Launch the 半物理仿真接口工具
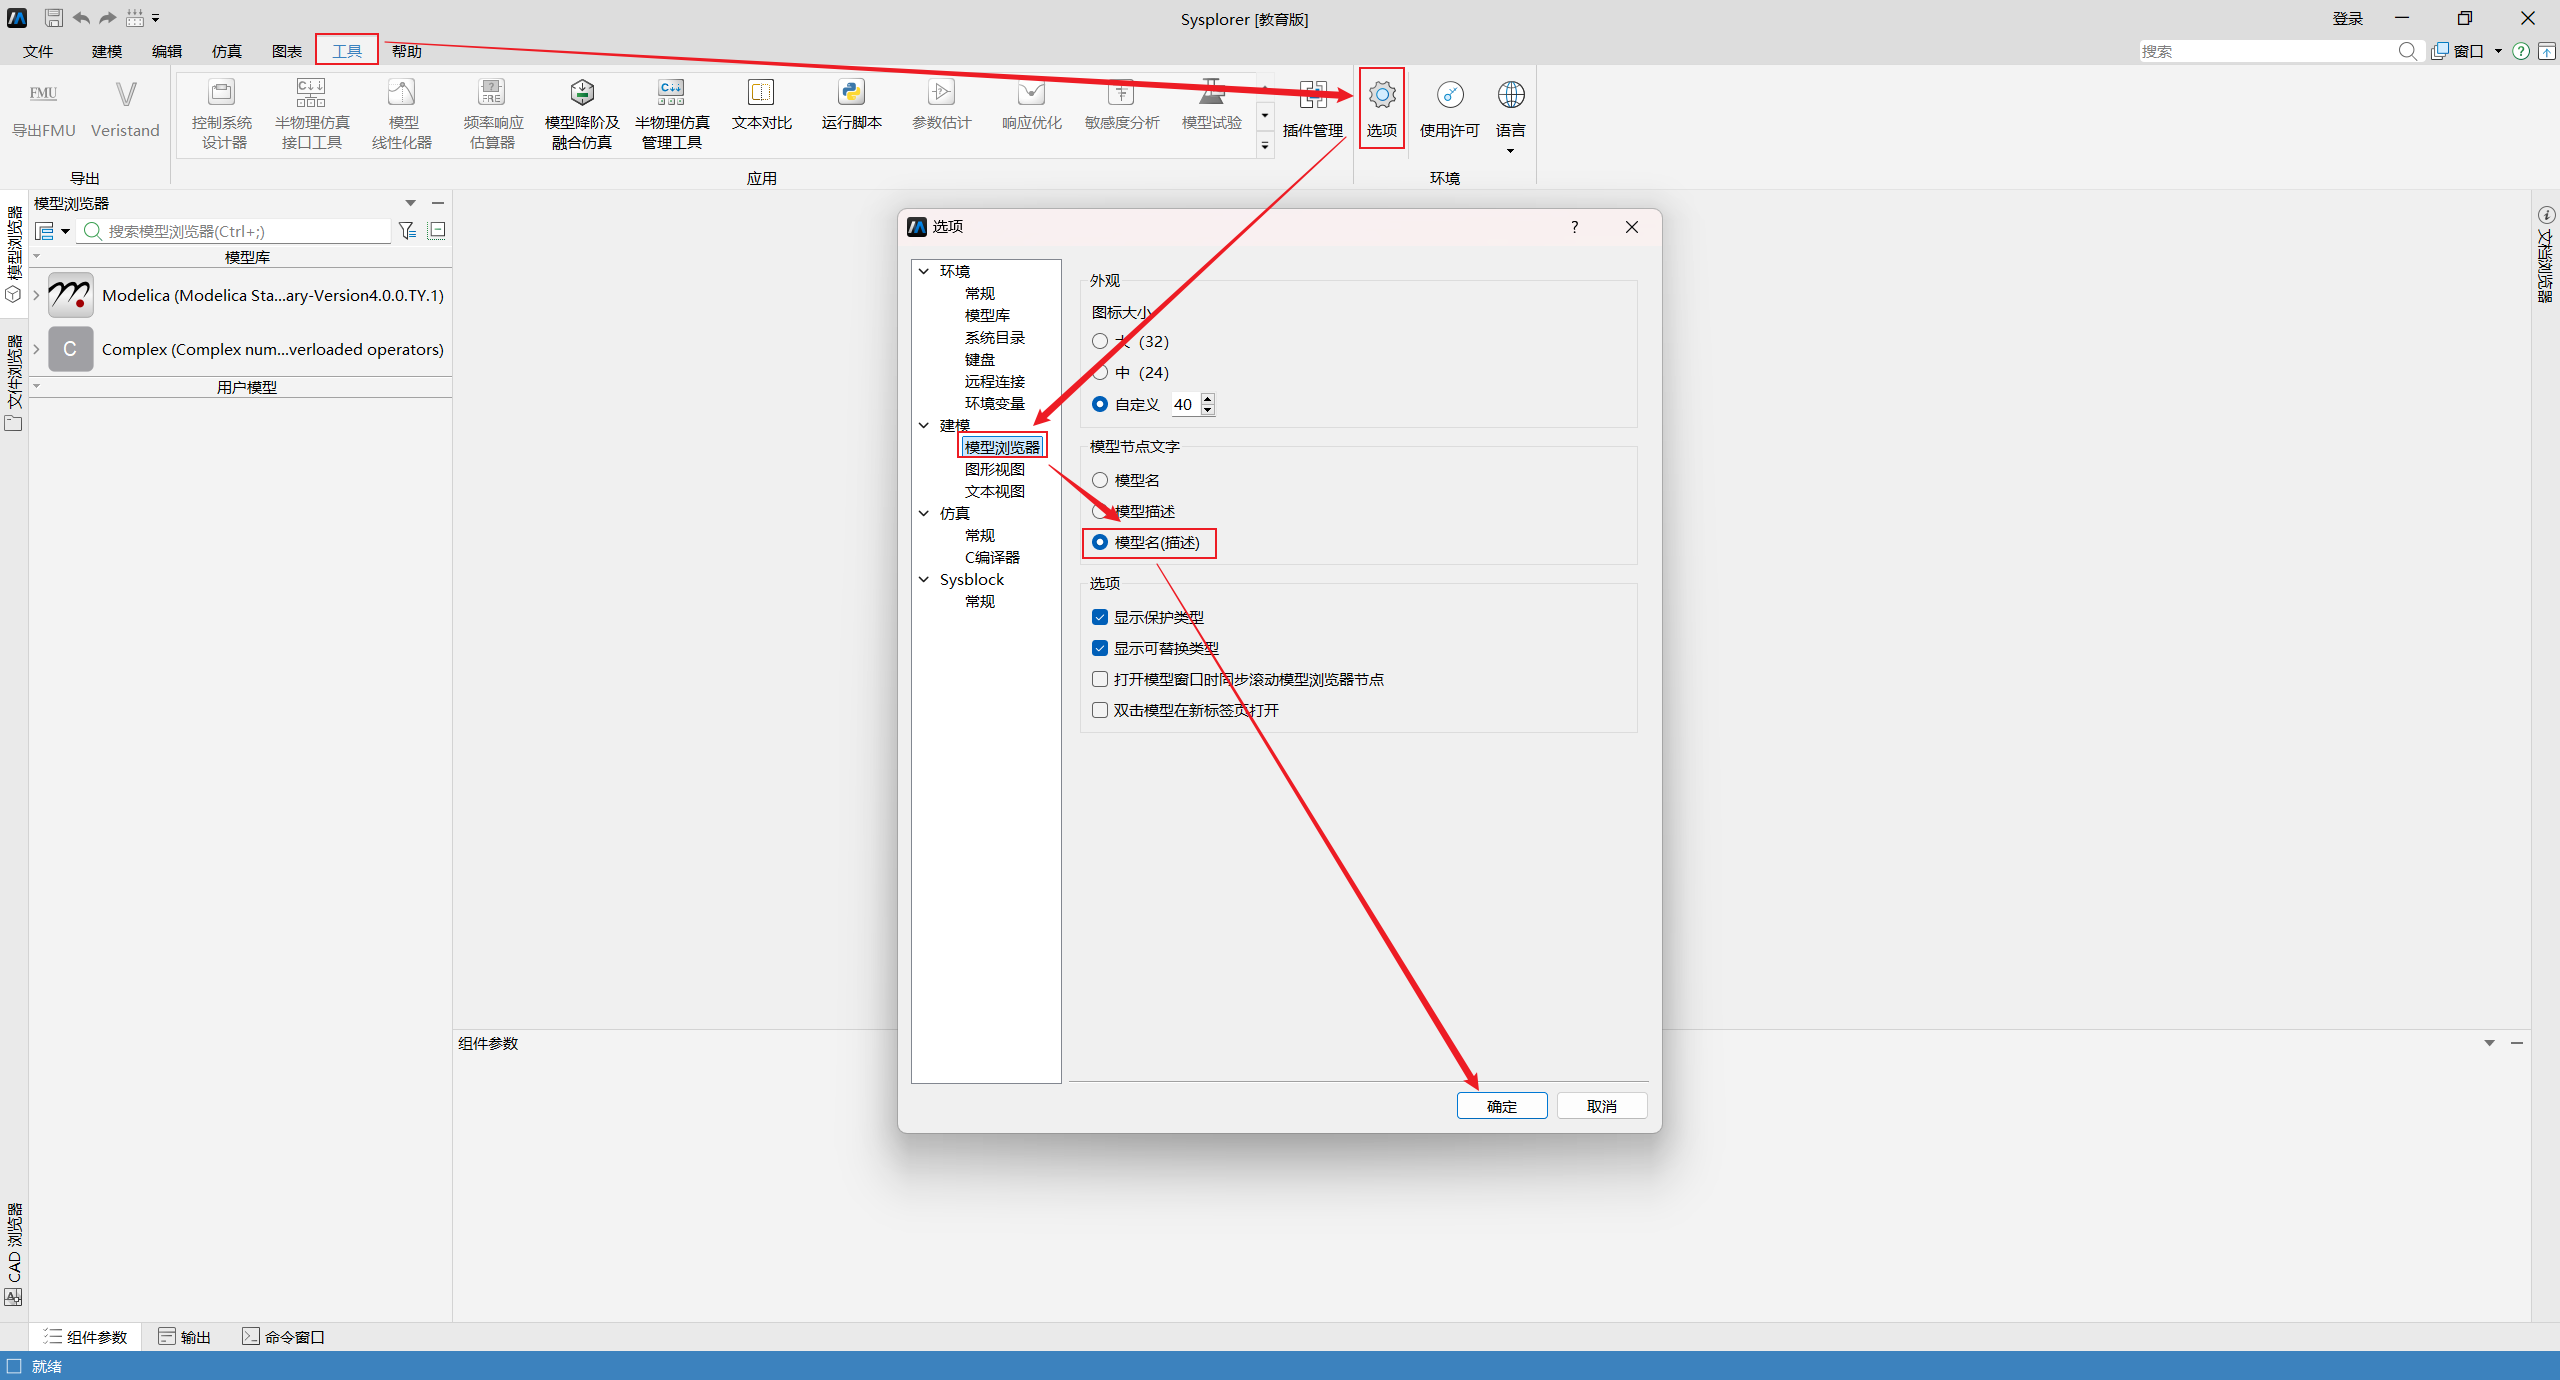The image size is (2560, 1380). [311, 112]
